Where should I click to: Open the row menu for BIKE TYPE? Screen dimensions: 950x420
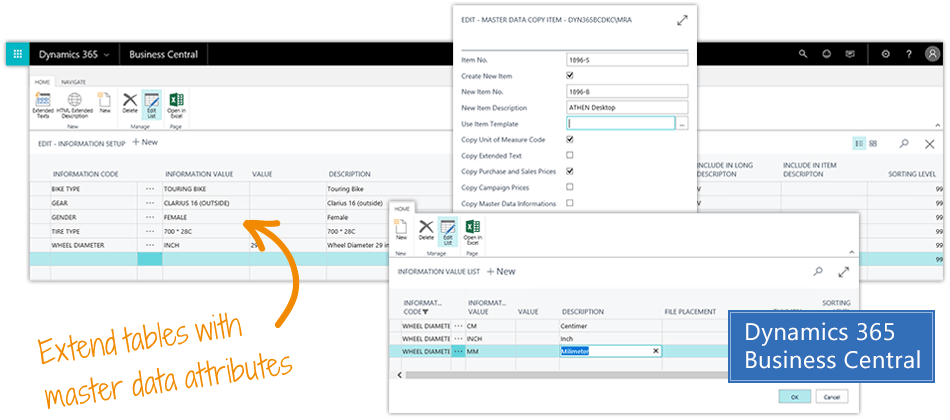(150, 188)
